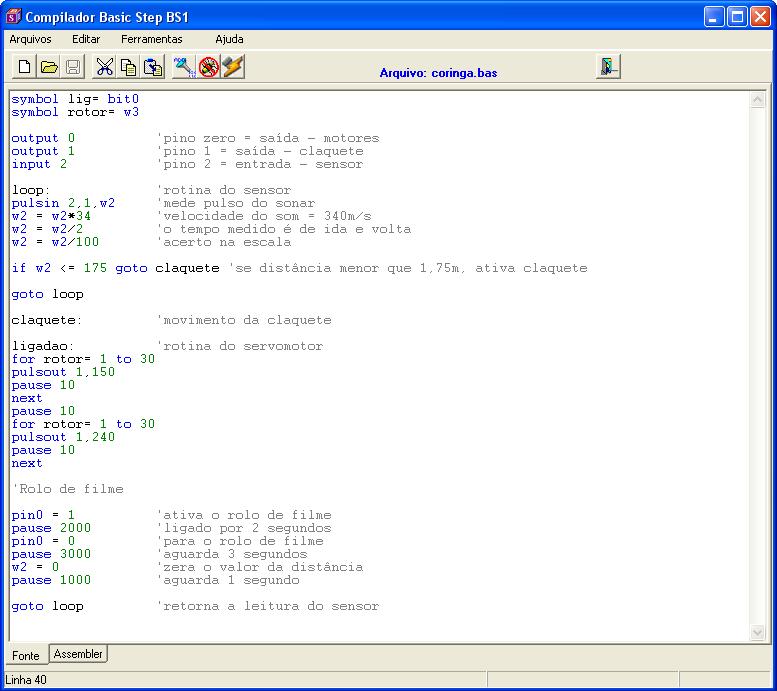Click the 'pin0 = 0' line
777x691 pixels.
click(43, 541)
